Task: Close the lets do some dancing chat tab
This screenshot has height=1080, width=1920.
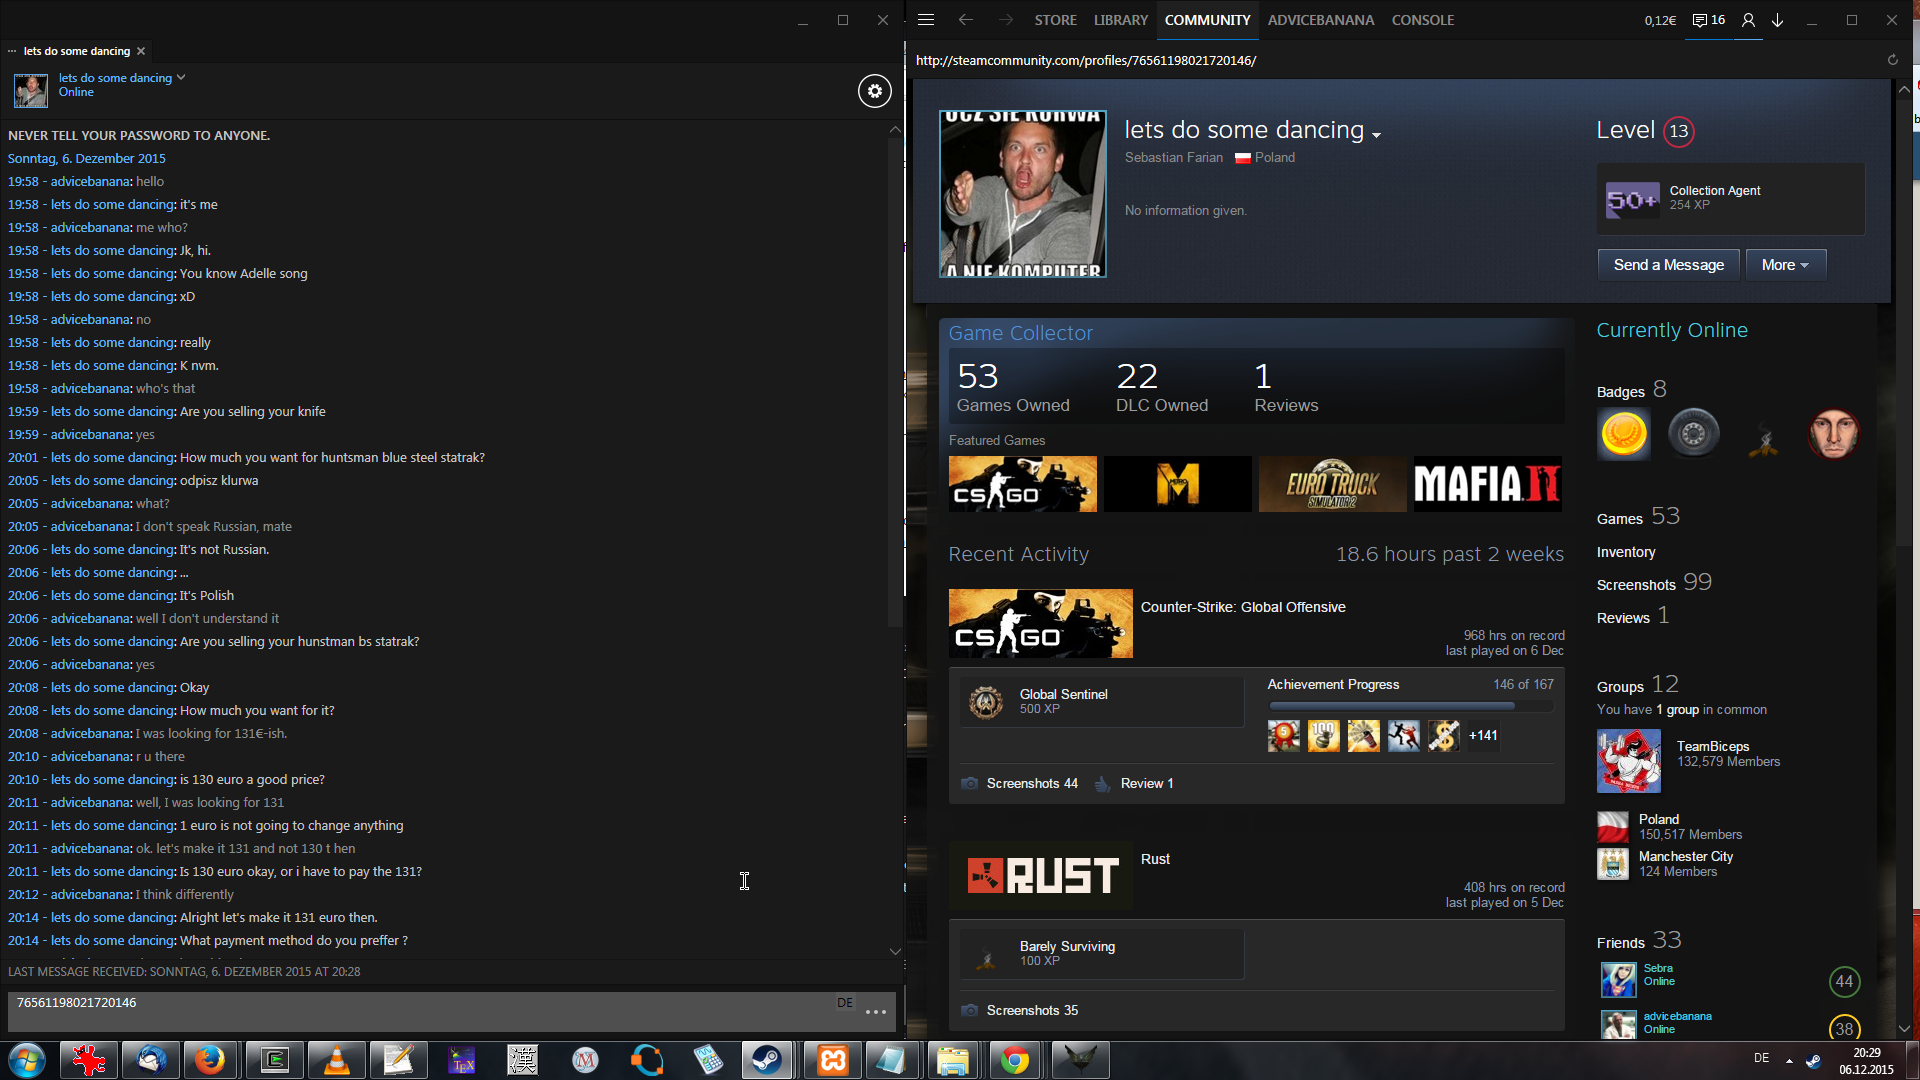Action: (x=141, y=51)
